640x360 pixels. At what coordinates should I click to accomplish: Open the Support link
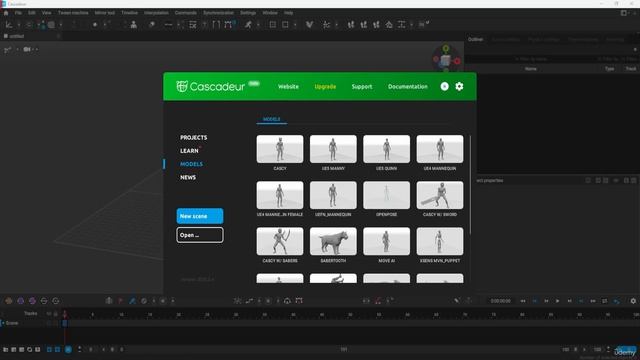(362, 87)
